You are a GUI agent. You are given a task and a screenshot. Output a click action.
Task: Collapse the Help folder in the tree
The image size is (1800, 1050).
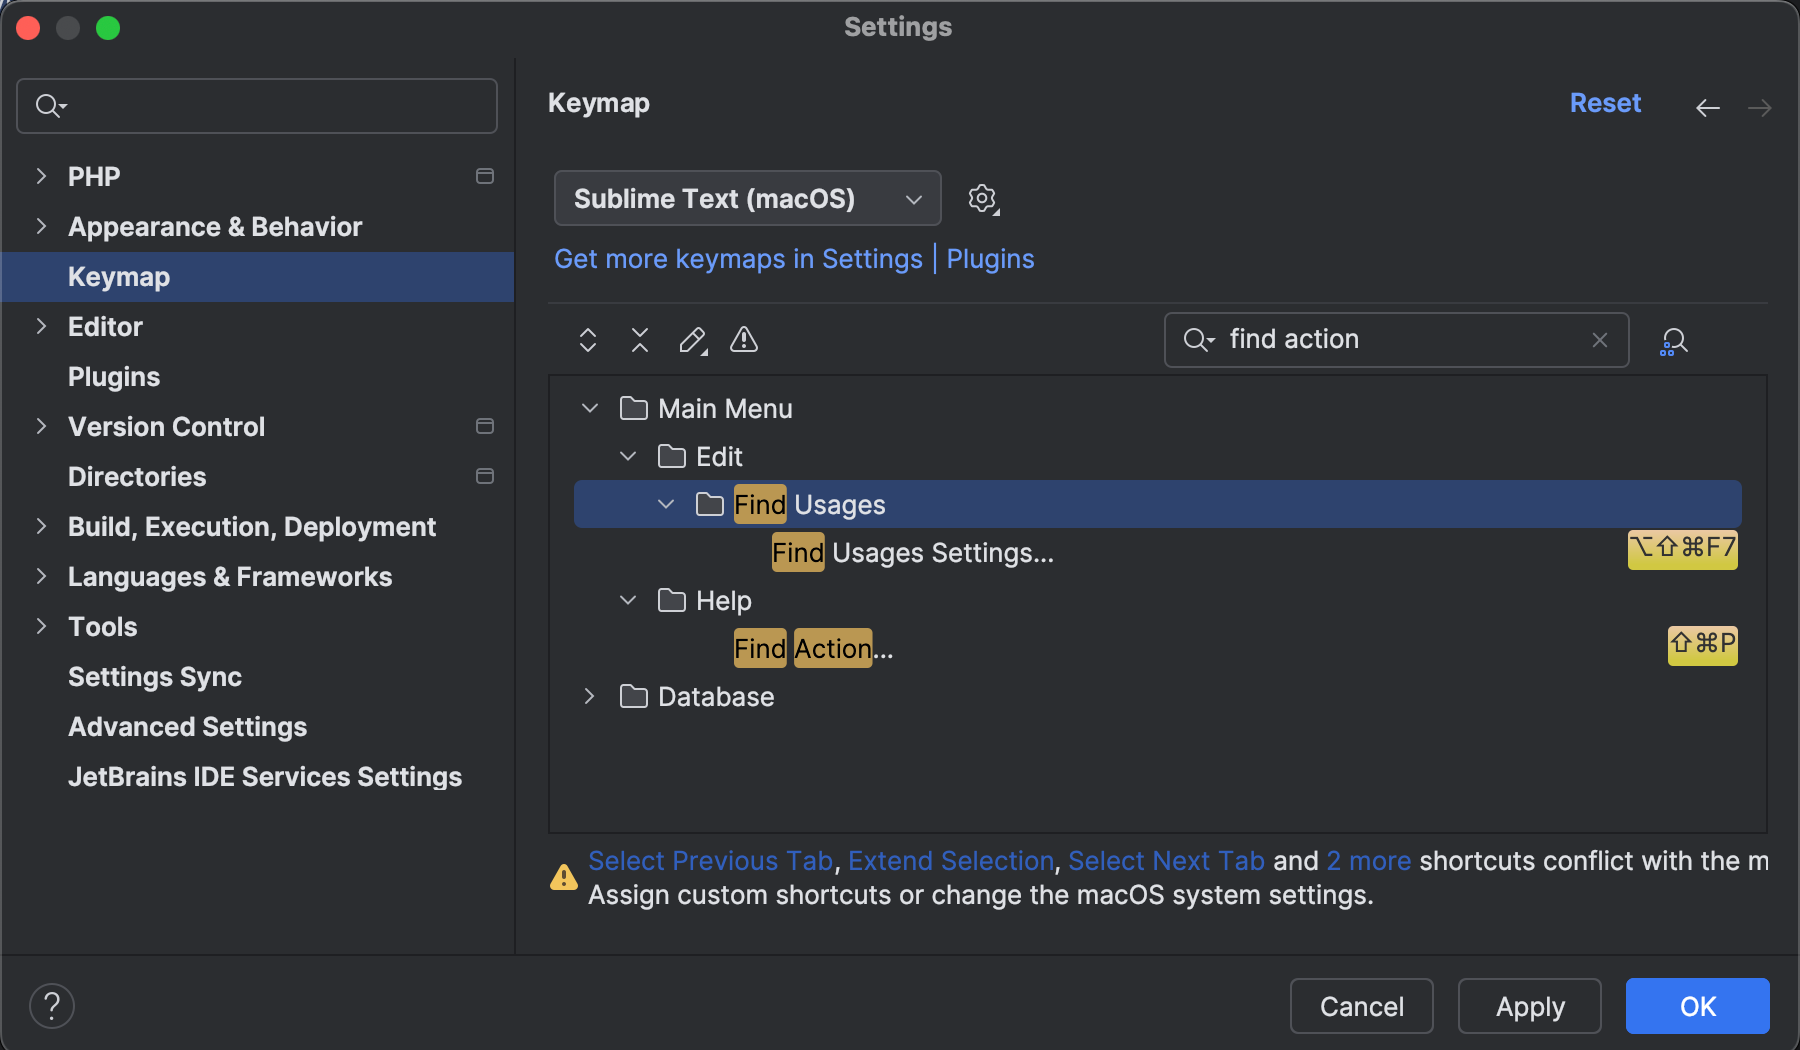628,600
